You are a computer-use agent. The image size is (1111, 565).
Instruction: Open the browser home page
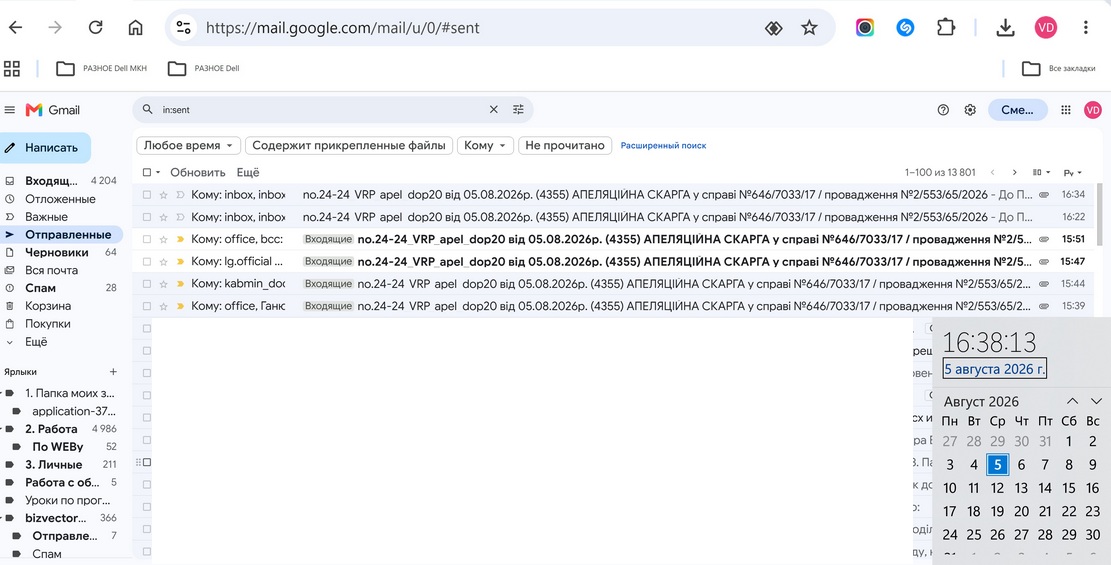pos(135,28)
